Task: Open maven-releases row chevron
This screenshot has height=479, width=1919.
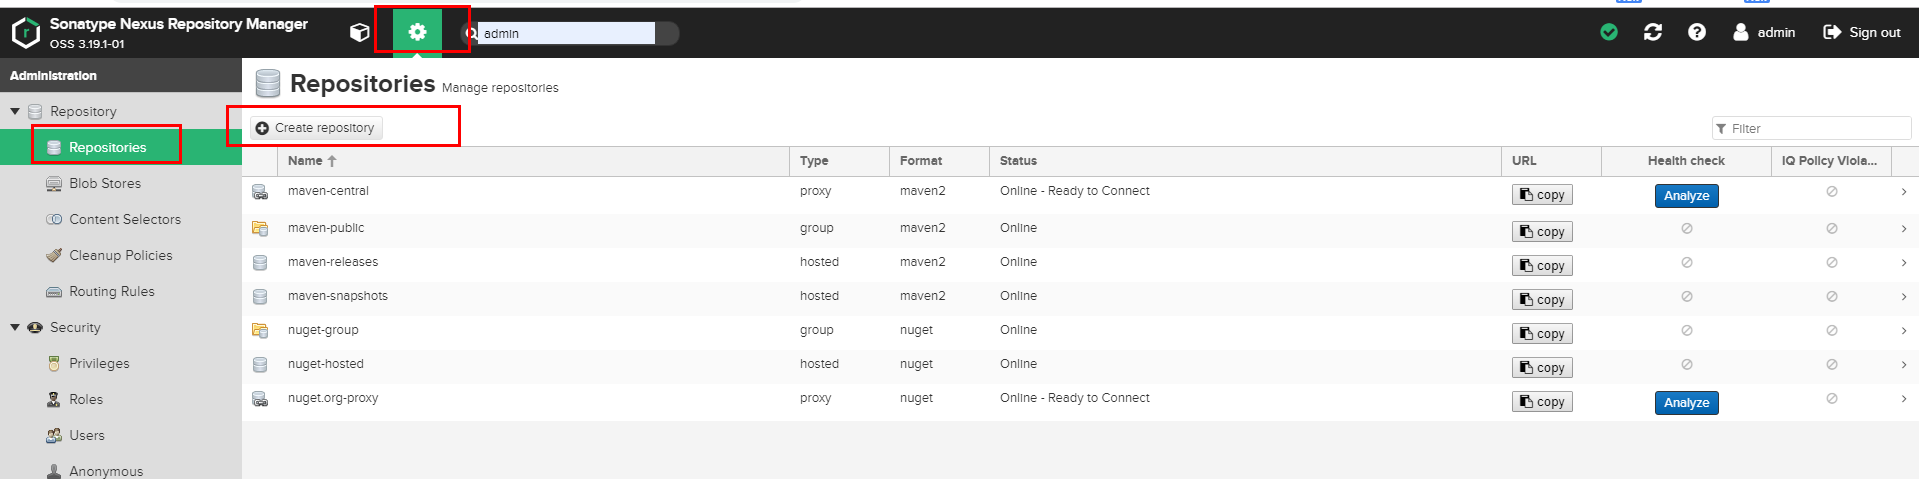Action: click(1903, 263)
